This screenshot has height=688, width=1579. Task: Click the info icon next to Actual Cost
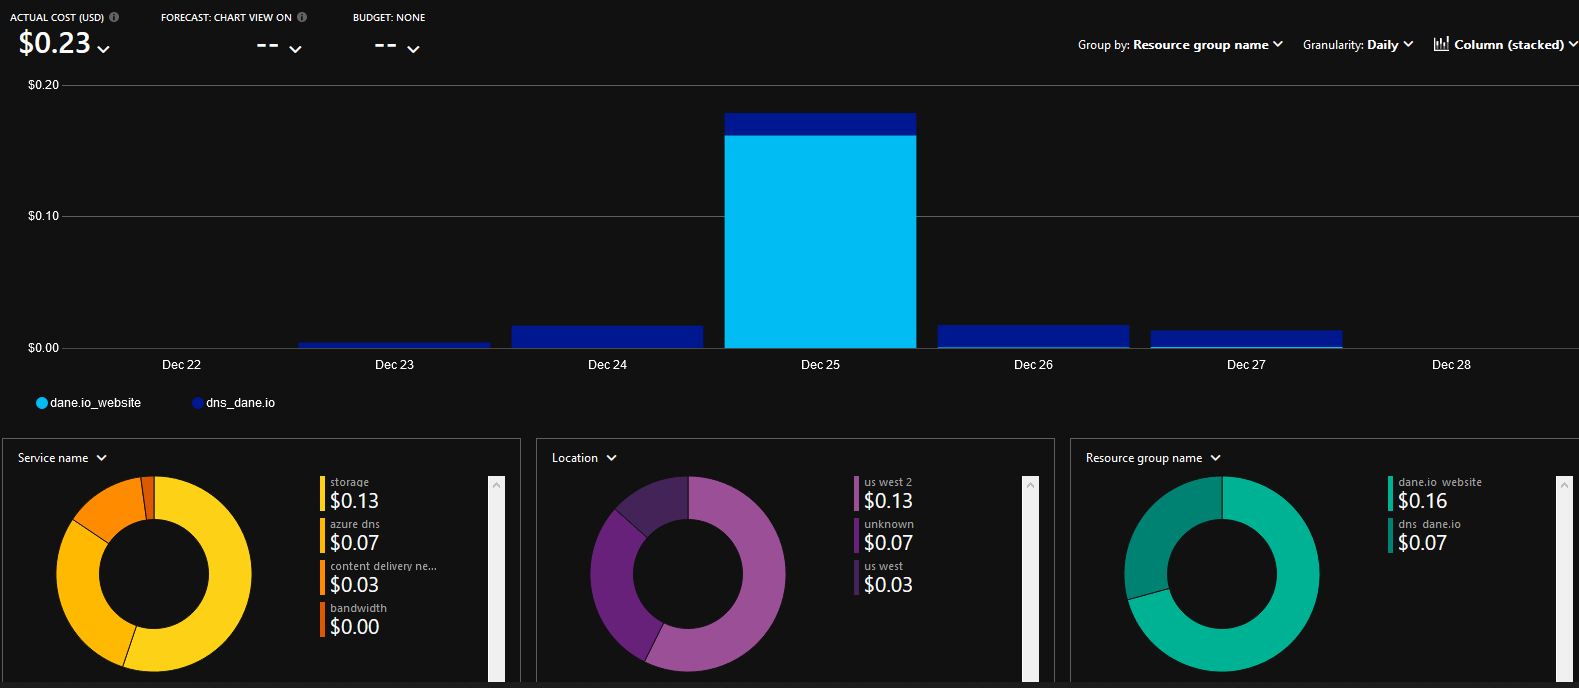[114, 17]
